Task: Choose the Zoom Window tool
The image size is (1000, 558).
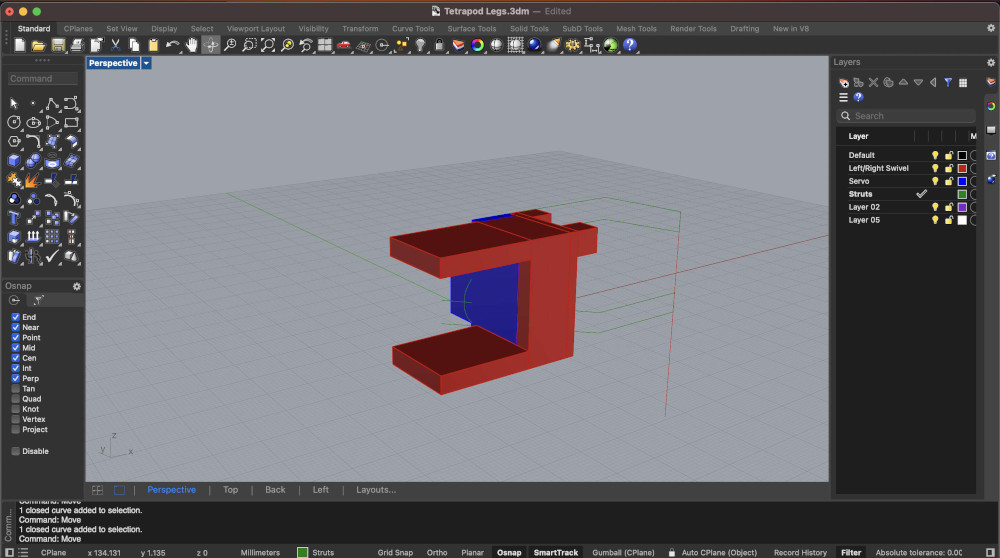Action: coord(249,45)
